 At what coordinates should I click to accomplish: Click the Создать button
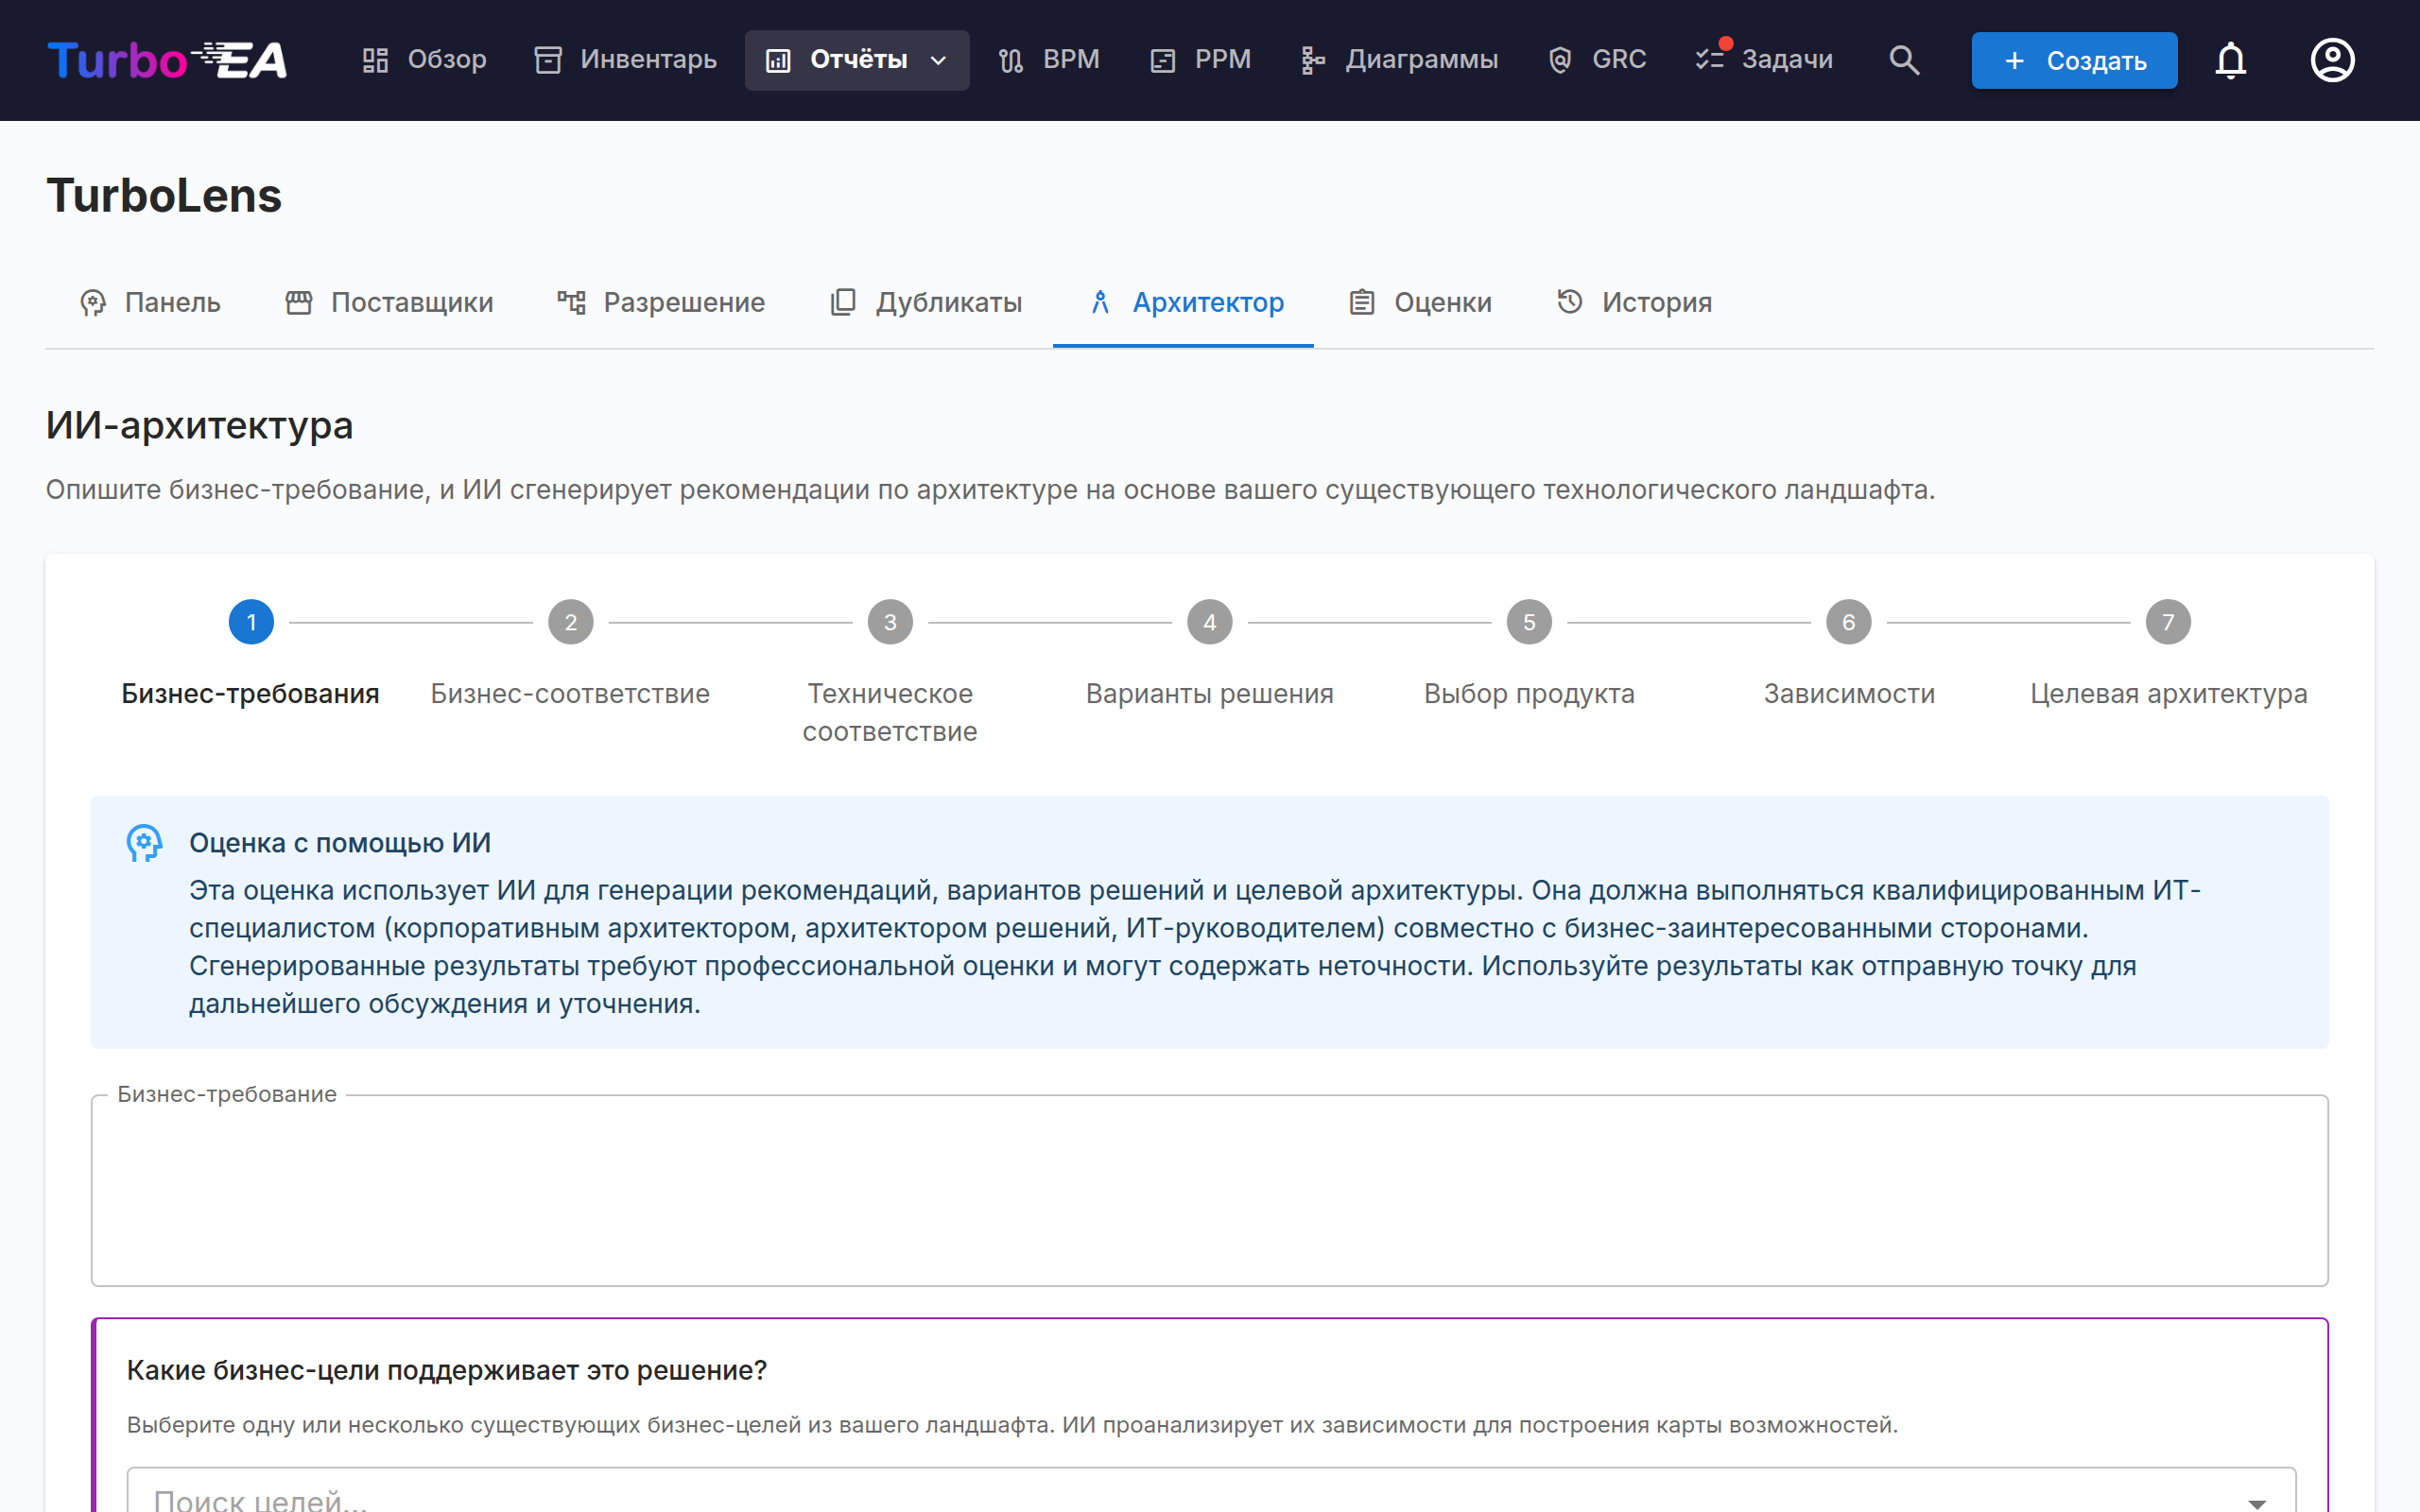2074,60
